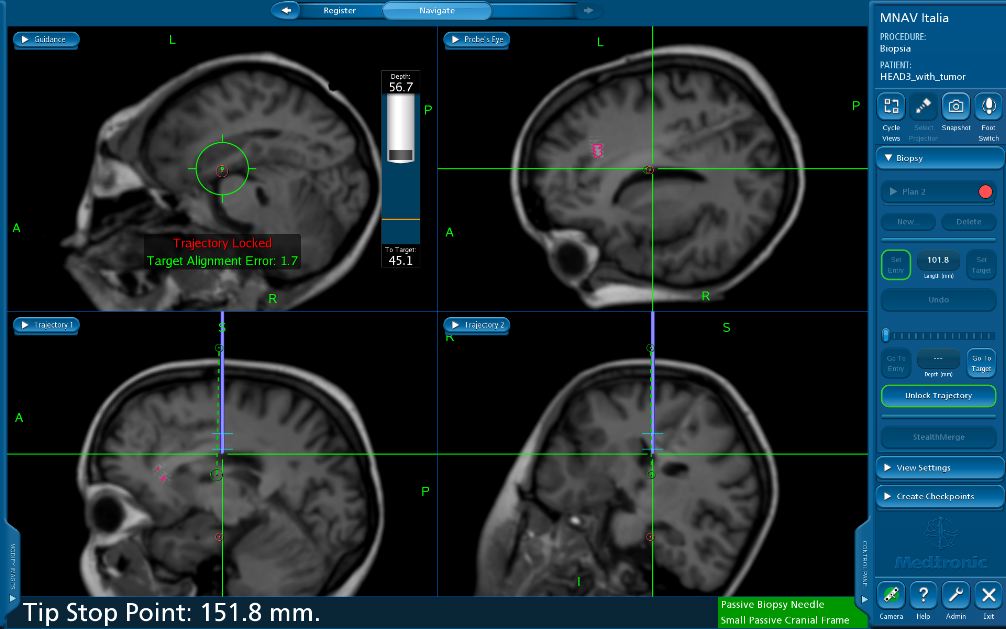This screenshot has height=629, width=1006.
Task: Go forward with right arrow button
Action: pyautogui.click(x=588, y=10)
